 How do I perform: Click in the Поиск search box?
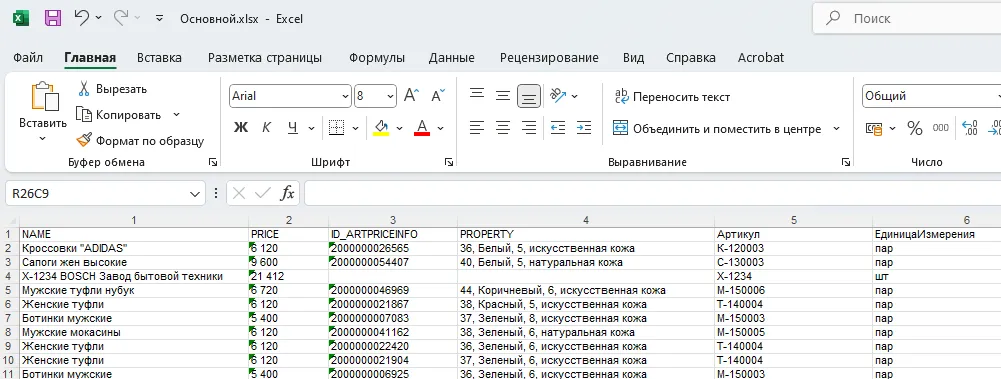pyautogui.click(x=907, y=19)
